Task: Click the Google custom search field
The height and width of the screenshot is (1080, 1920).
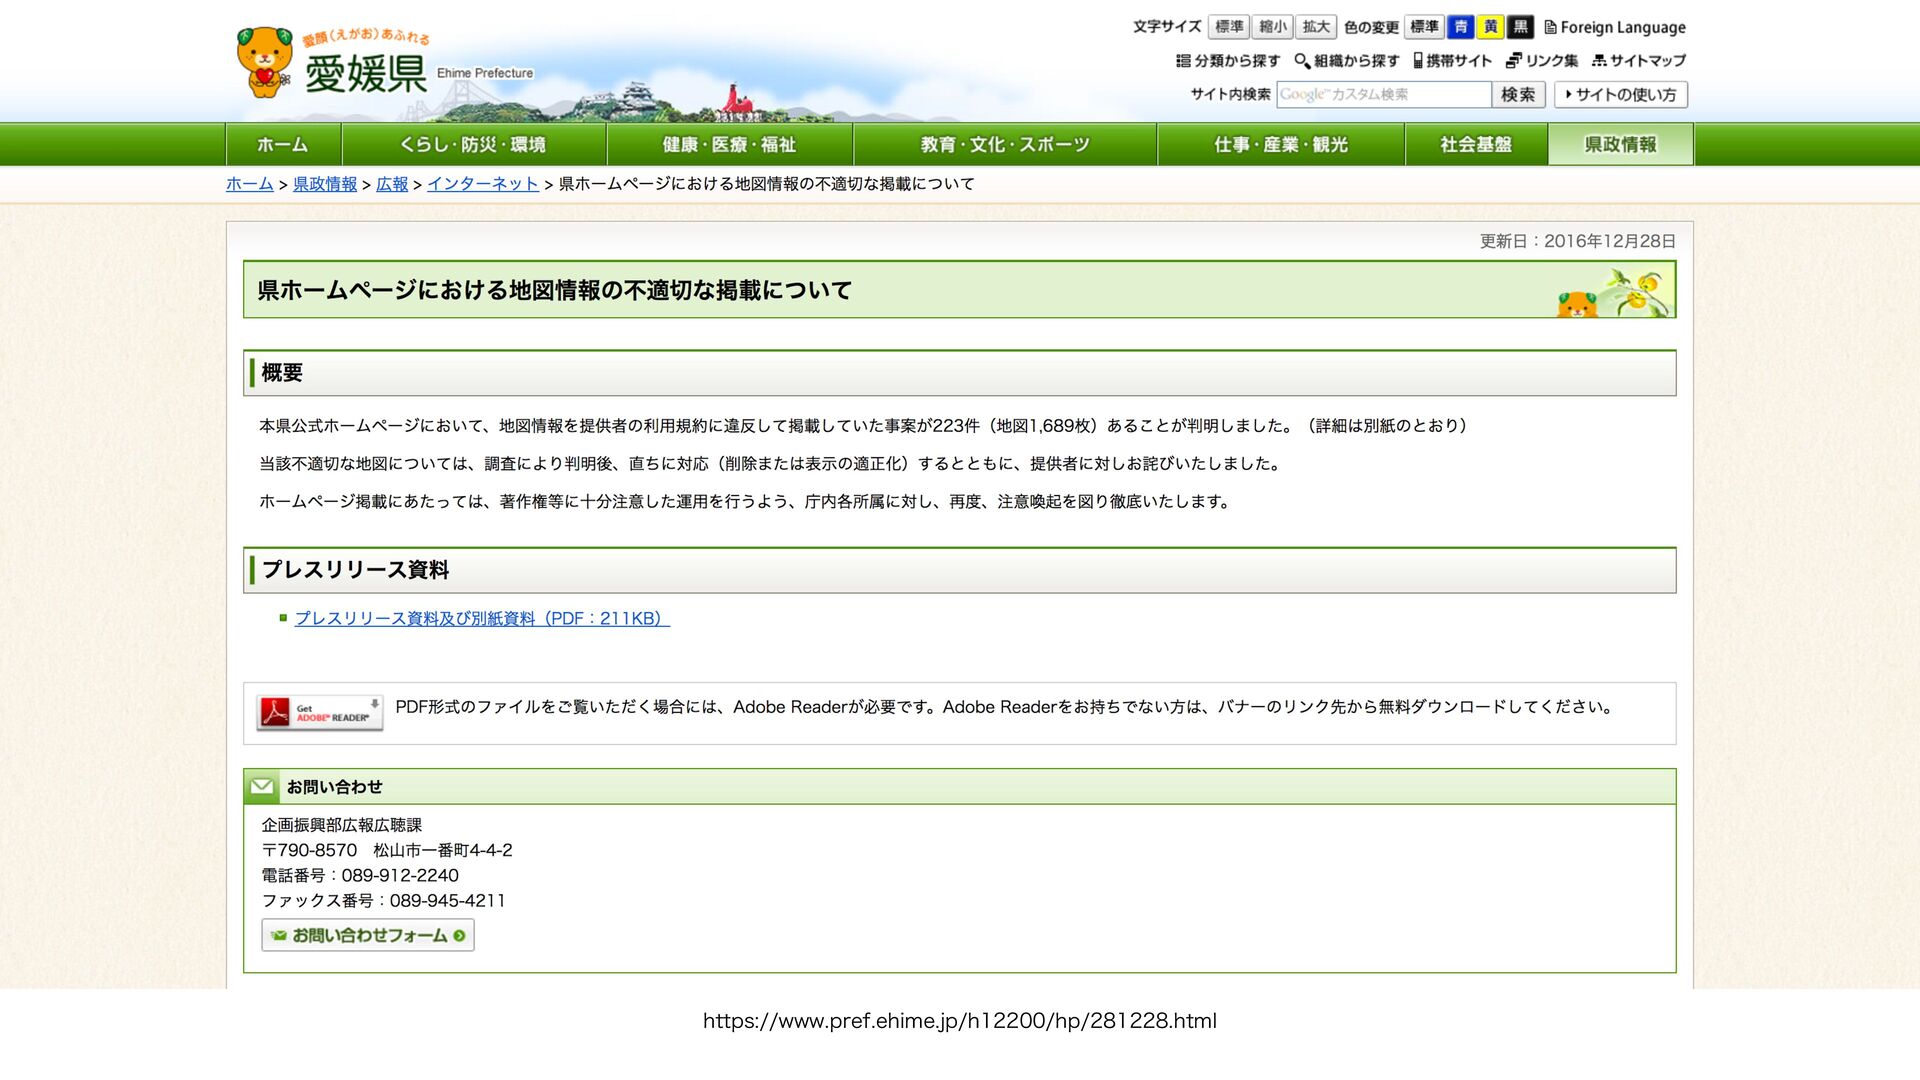Action: pyautogui.click(x=1383, y=94)
